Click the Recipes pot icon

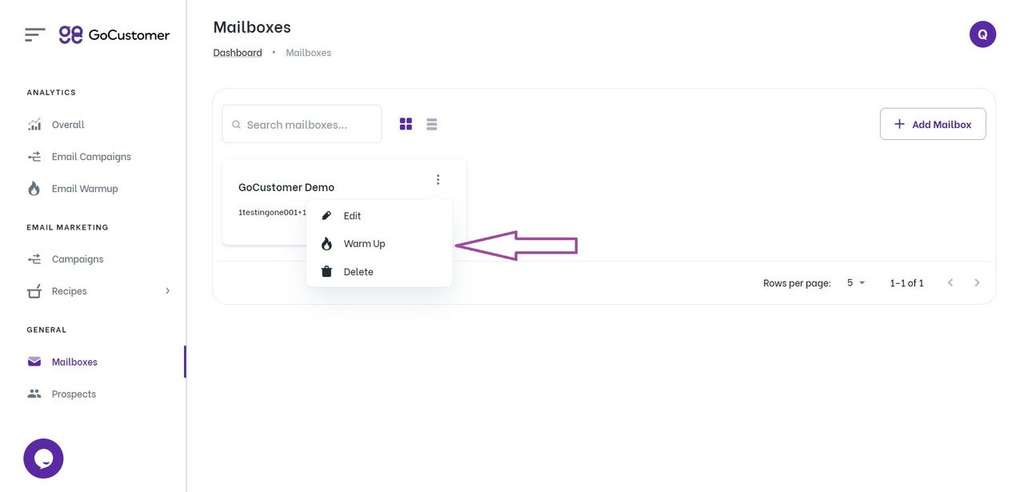click(x=34, y=291)
